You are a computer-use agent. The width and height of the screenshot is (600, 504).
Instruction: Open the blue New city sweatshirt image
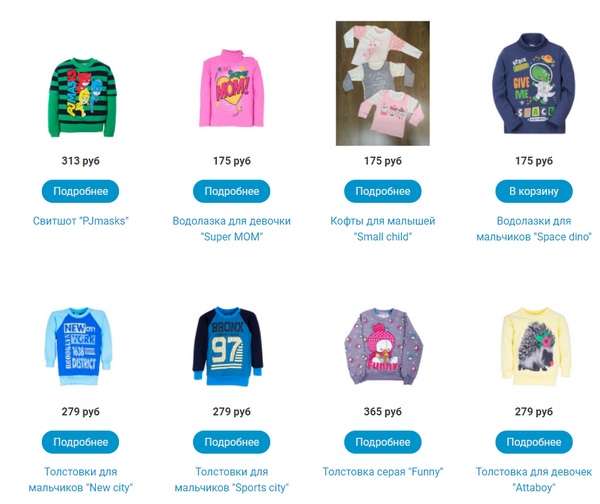tap(78, 346)
